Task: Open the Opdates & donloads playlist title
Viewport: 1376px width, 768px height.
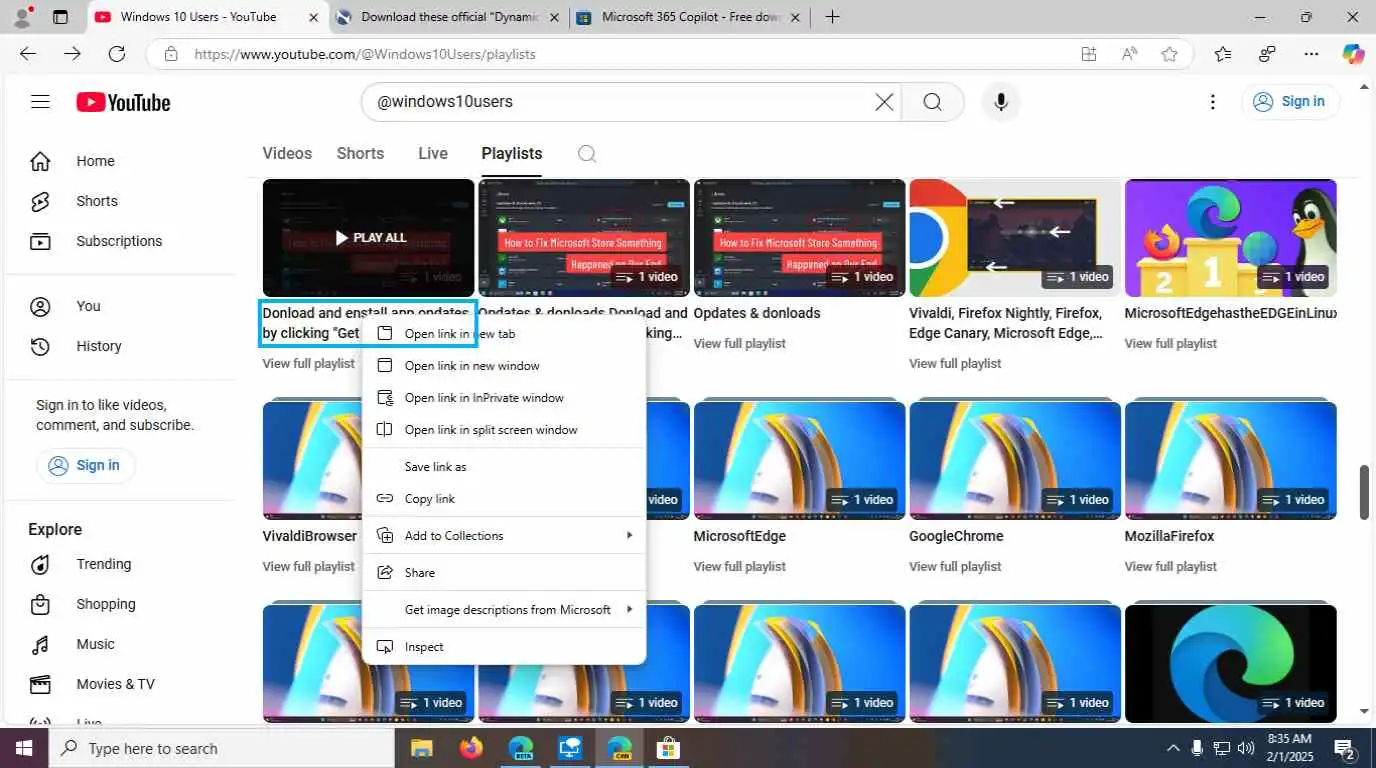Action: pos(757,313)
